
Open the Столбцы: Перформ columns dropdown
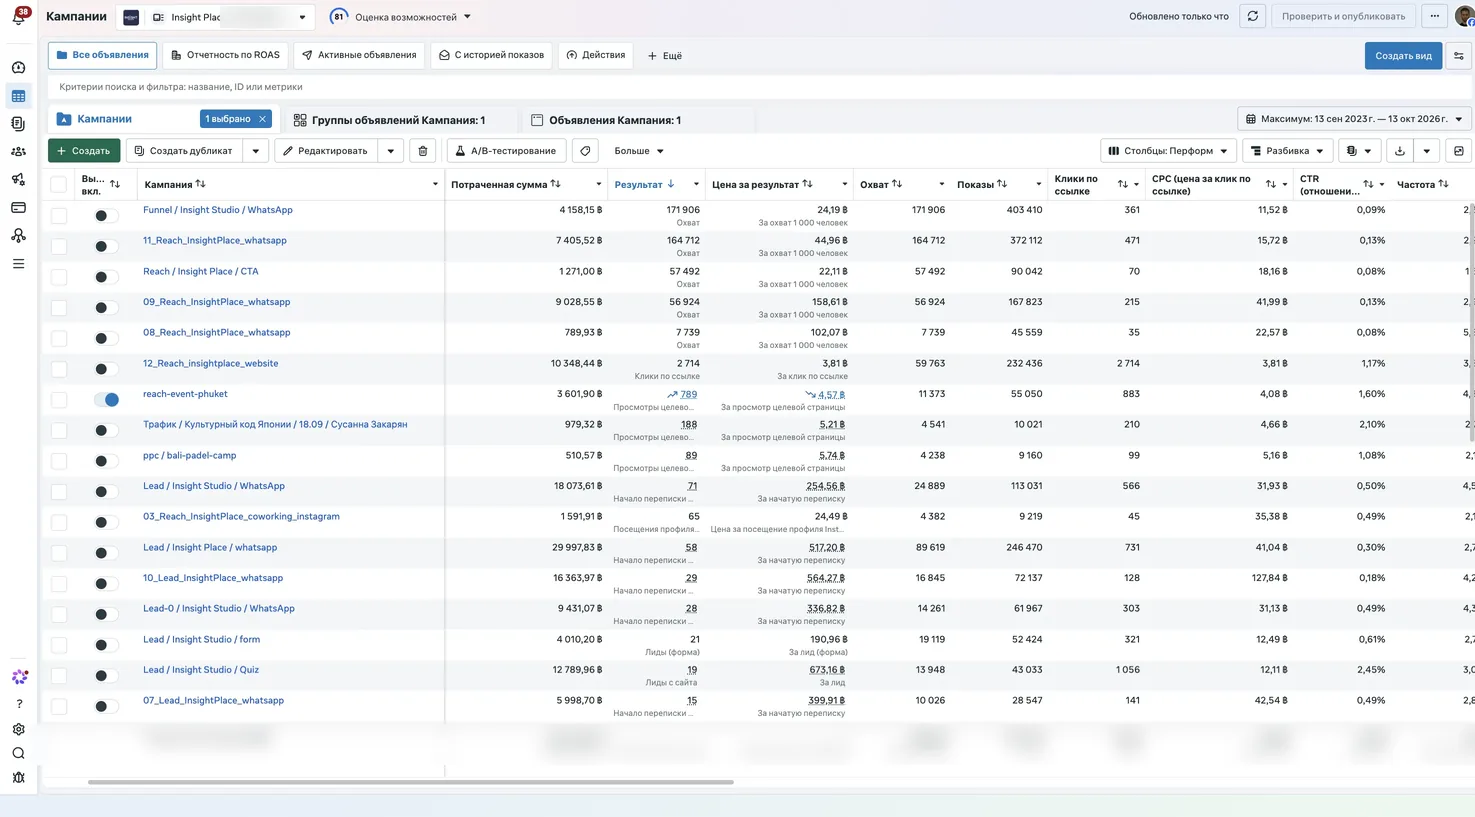pyautogui.click(x=1167, y=151)
